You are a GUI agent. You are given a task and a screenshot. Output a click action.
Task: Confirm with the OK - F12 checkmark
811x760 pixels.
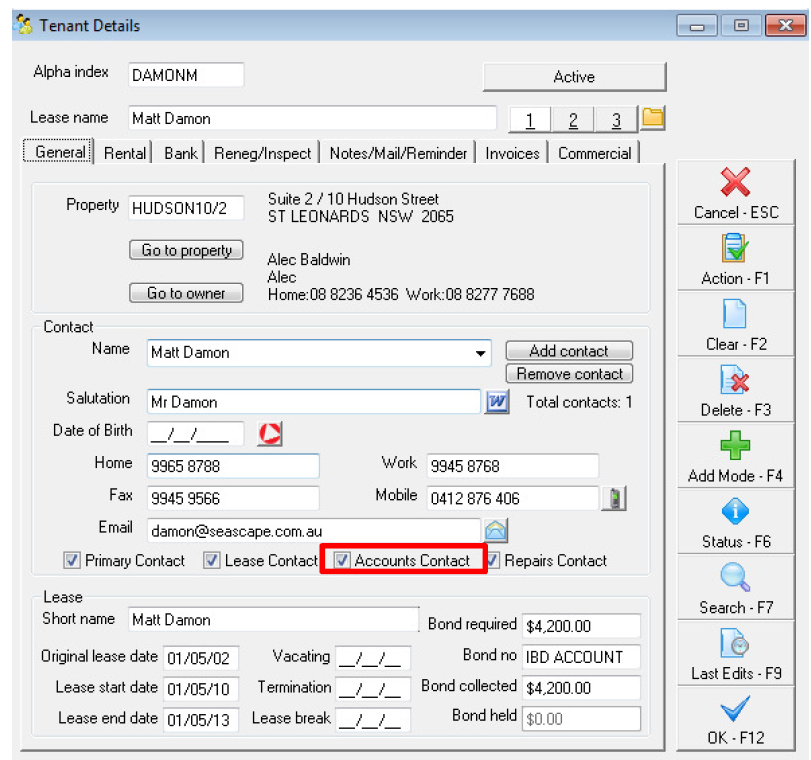[x=735, y=709]
